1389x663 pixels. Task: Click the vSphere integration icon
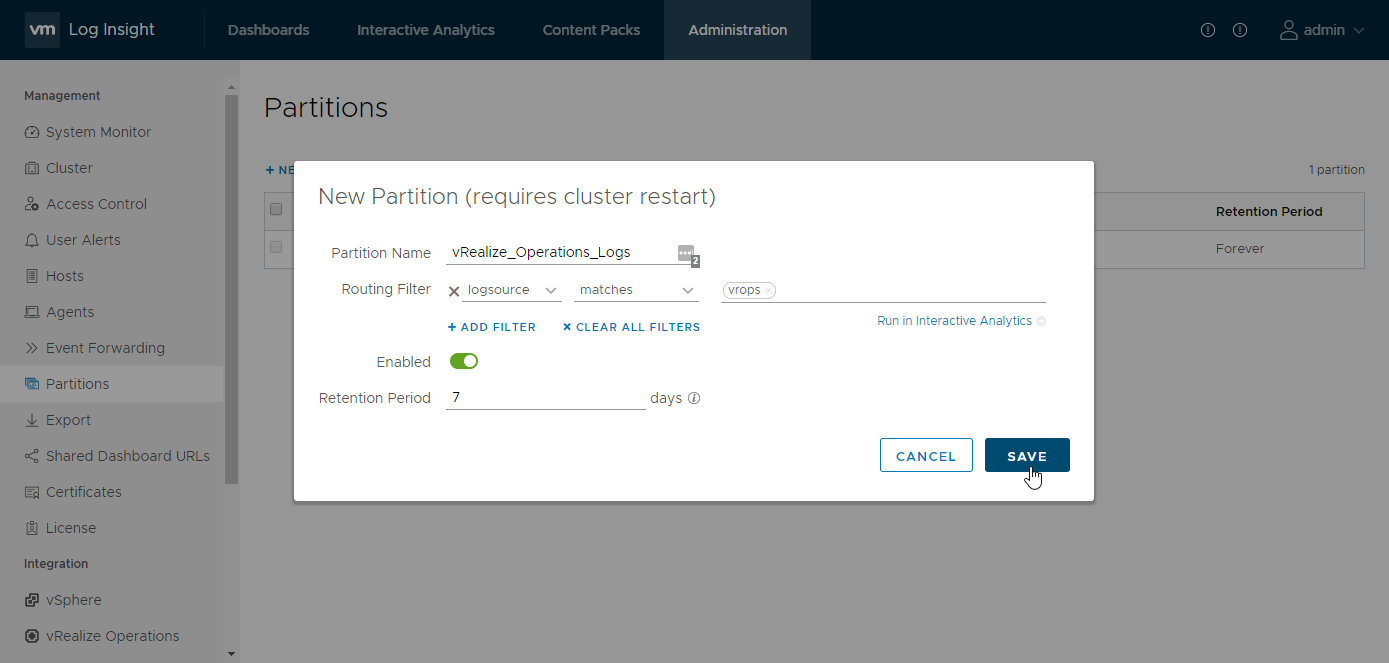click(32, 600)
